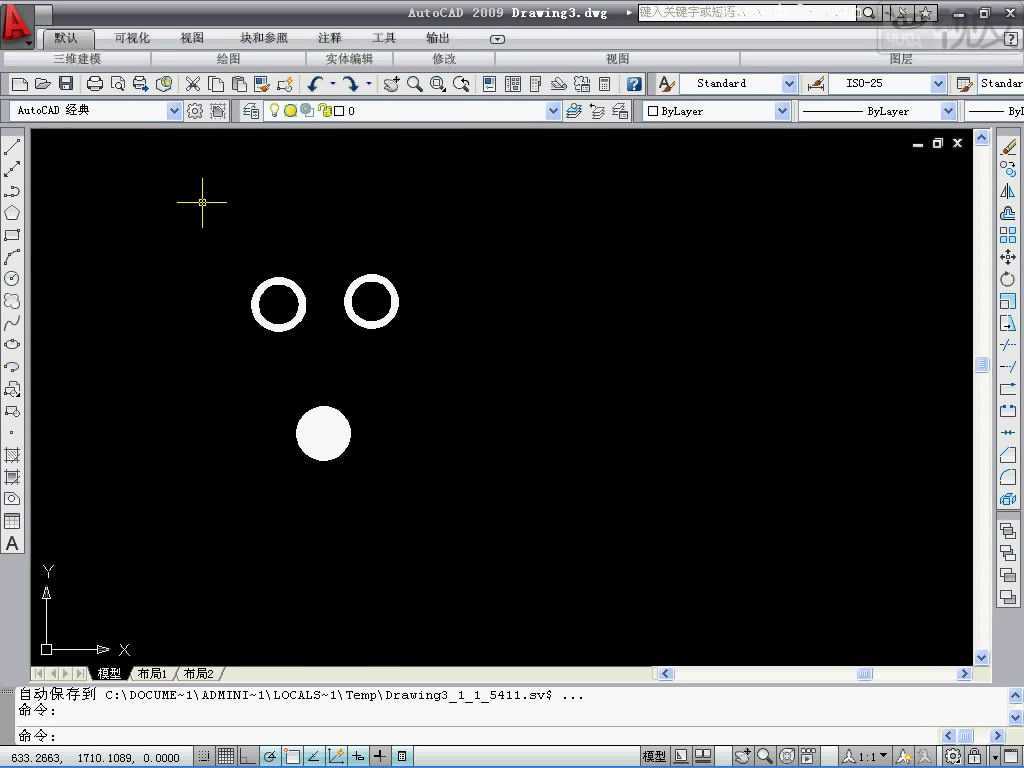
Task: Click the 模型 button in status bar
Action: tap(654, 756)
